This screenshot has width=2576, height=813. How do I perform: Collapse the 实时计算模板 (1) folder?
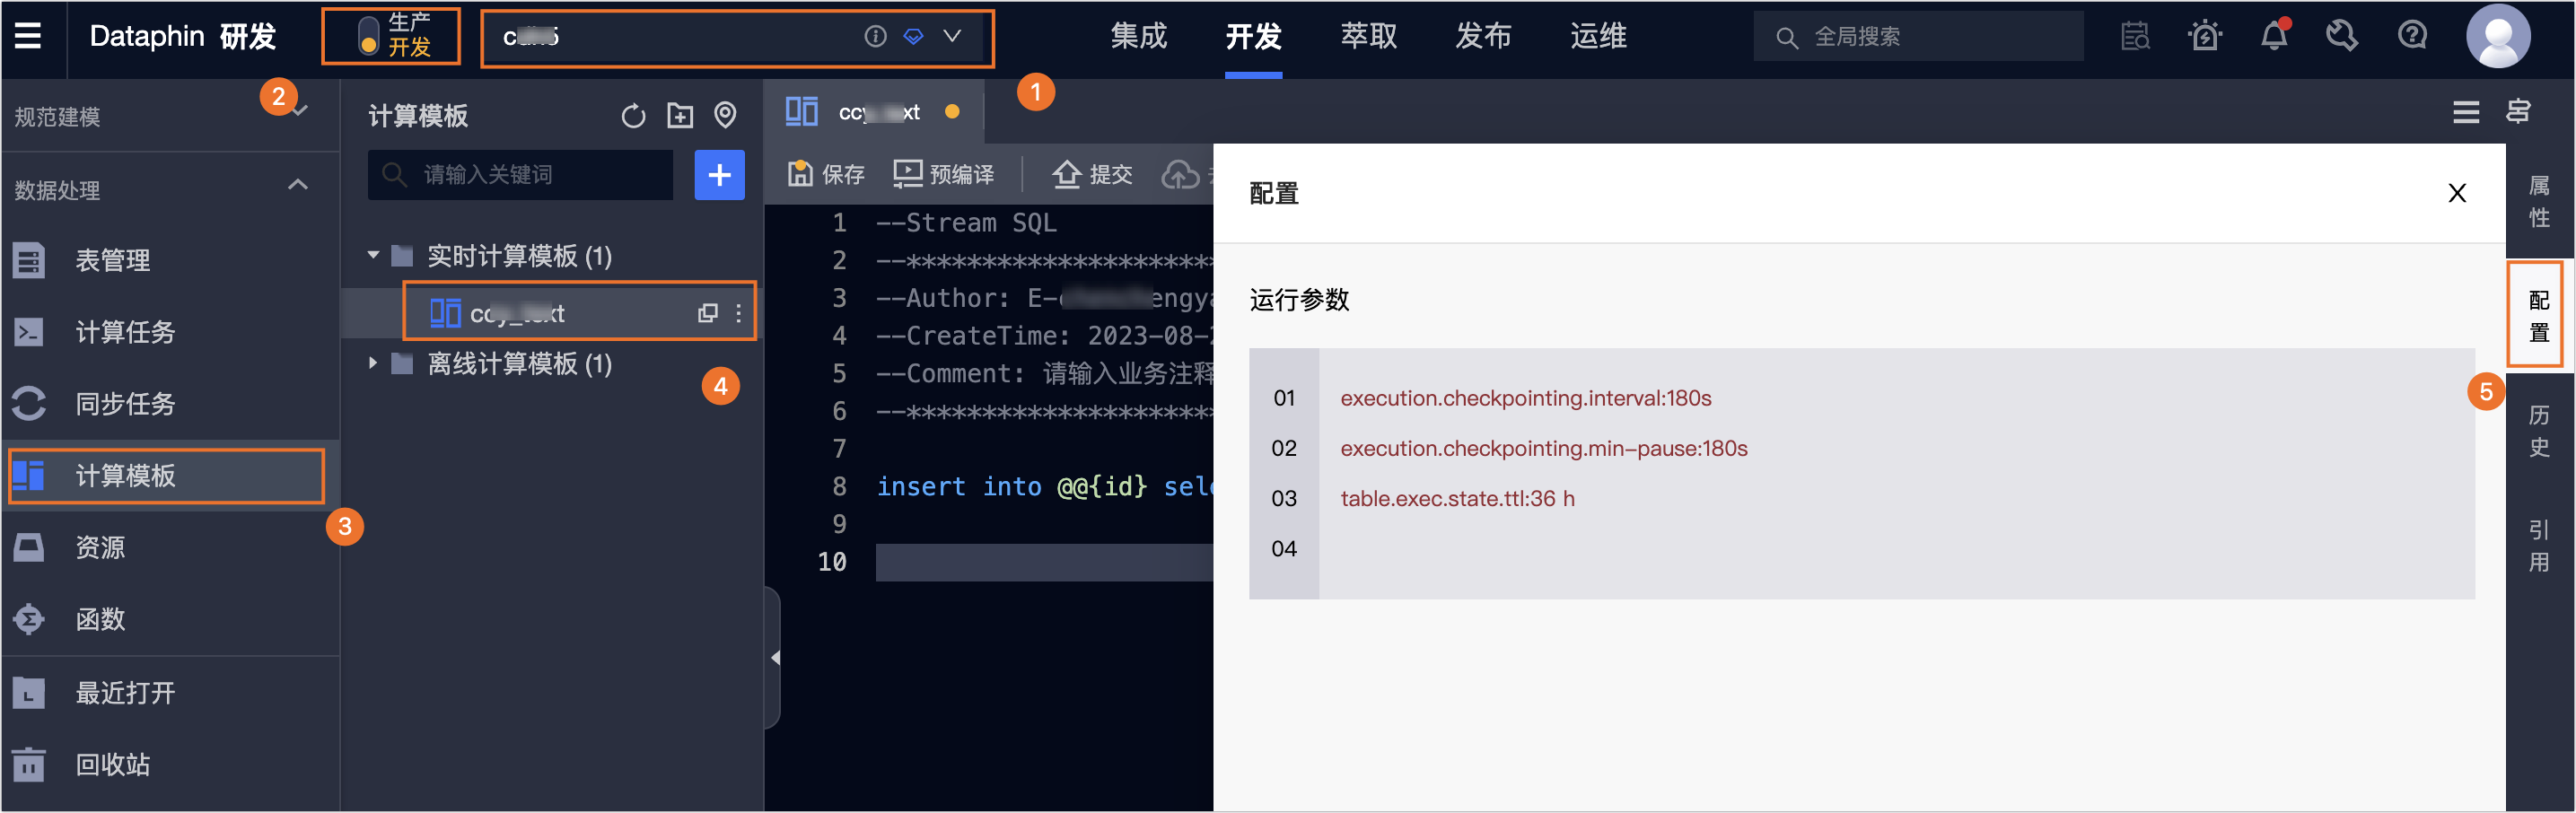[373, 256]
